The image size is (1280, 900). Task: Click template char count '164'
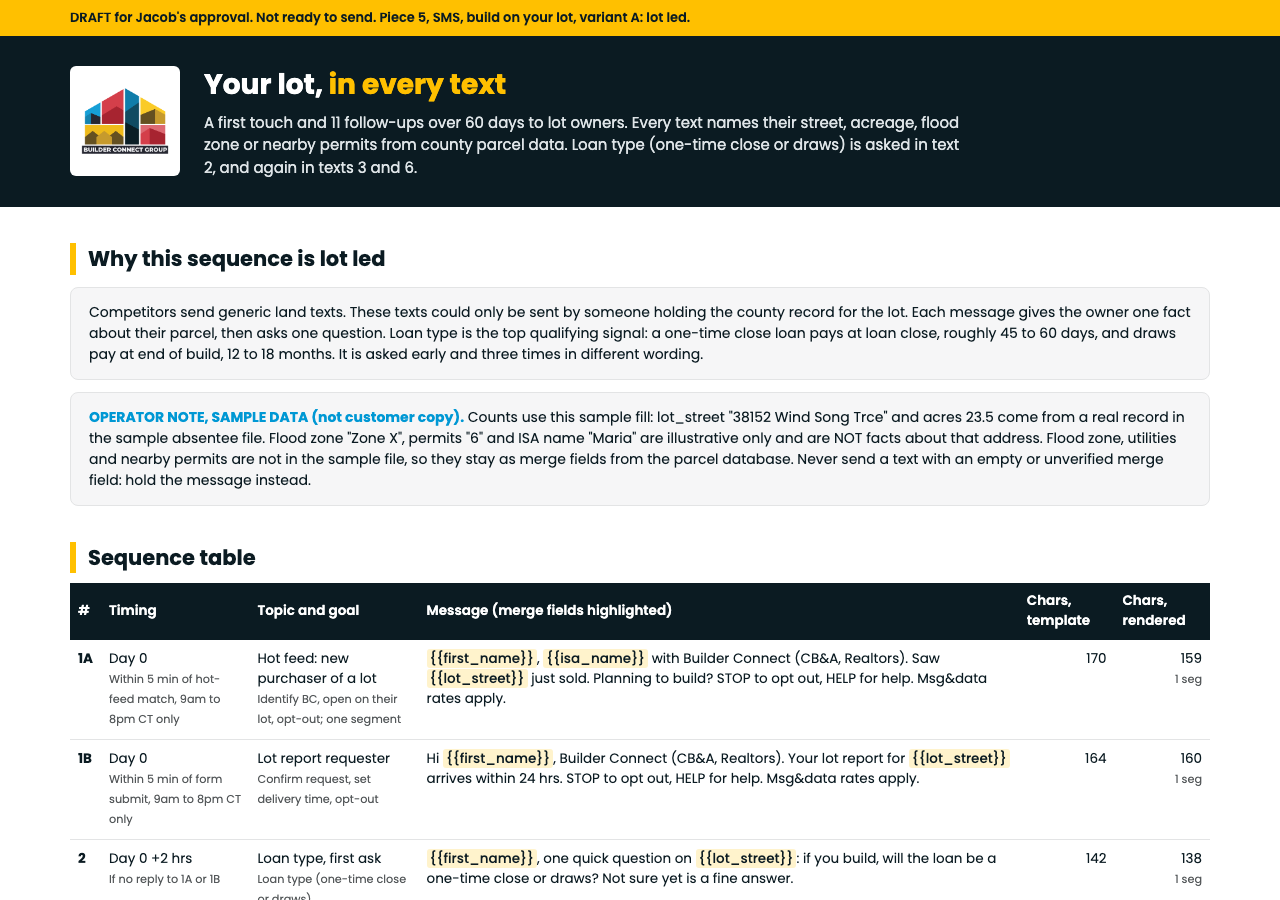[x=1096, y=758]
